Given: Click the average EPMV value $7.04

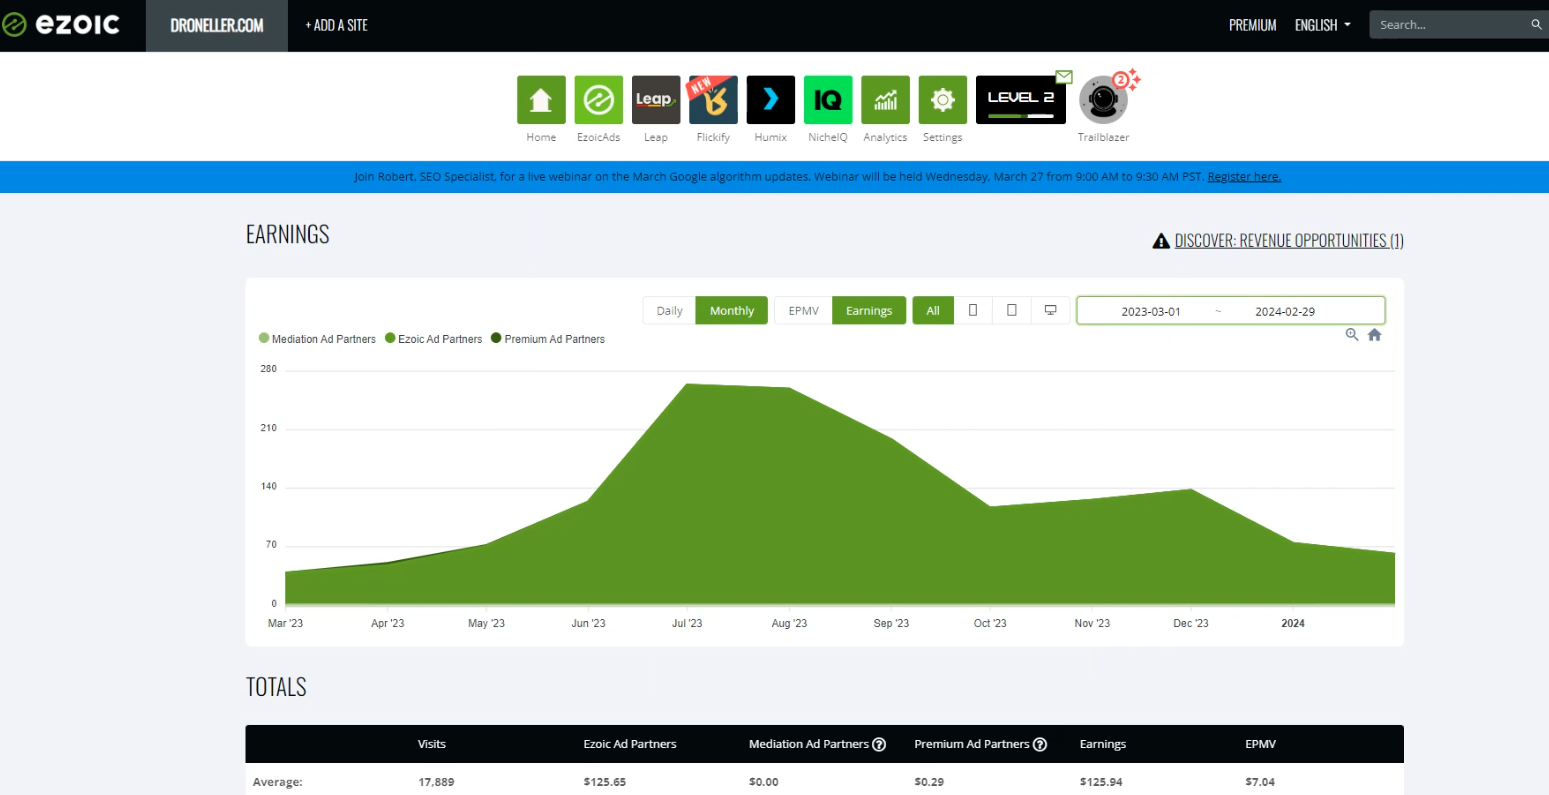Looking at the screenshot, I should [x=1260, y=782].
